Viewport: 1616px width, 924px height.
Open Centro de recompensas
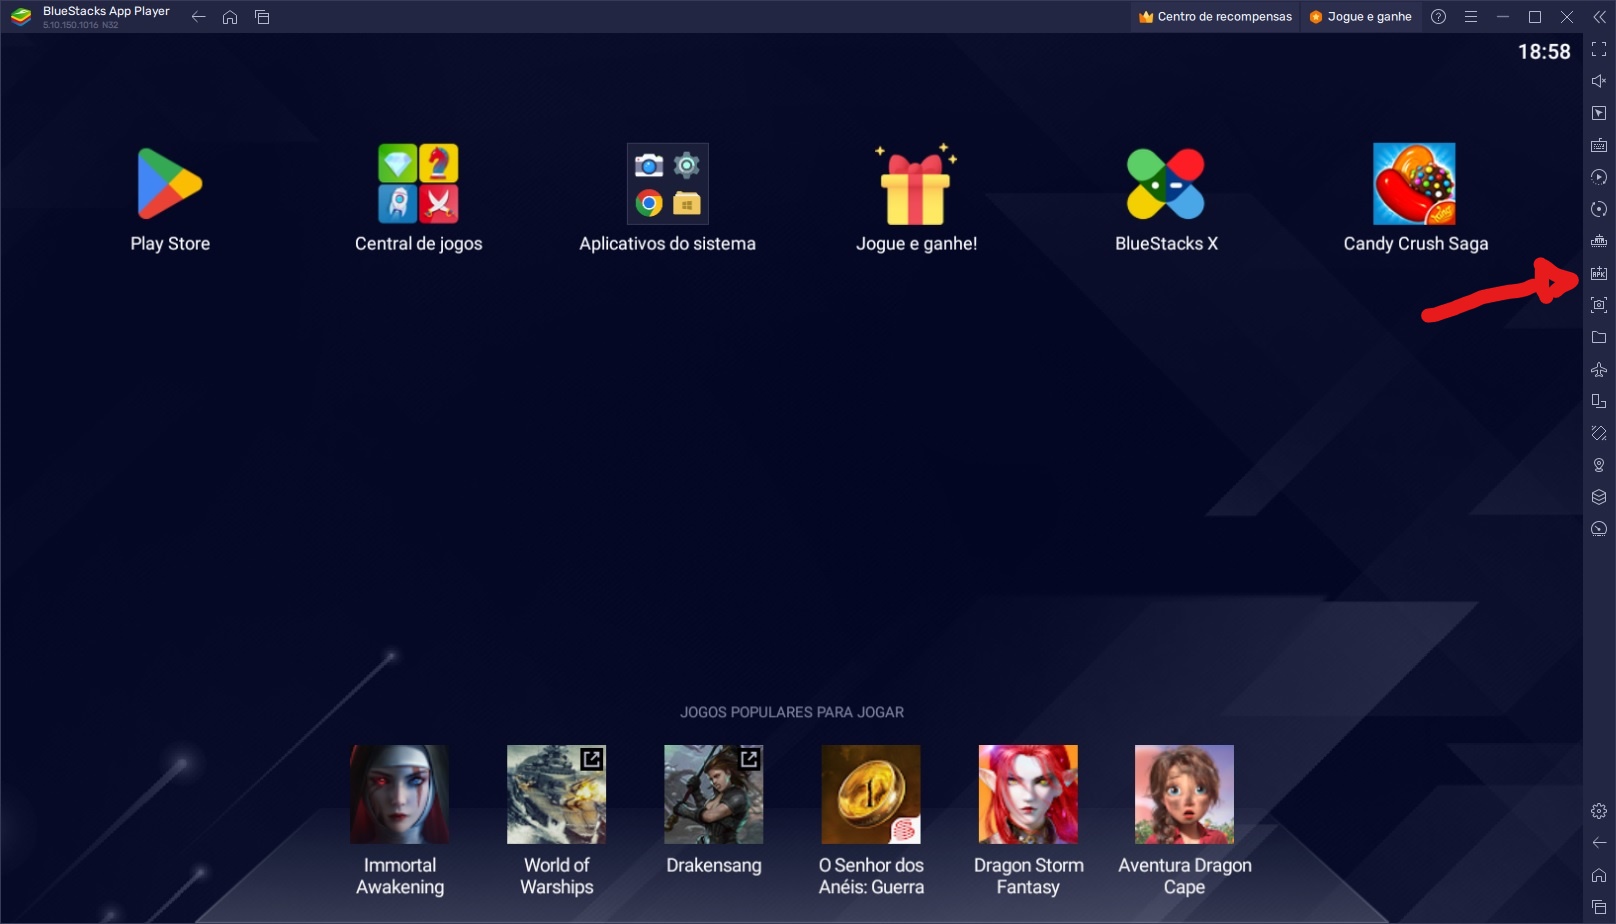pos(1215,17)
